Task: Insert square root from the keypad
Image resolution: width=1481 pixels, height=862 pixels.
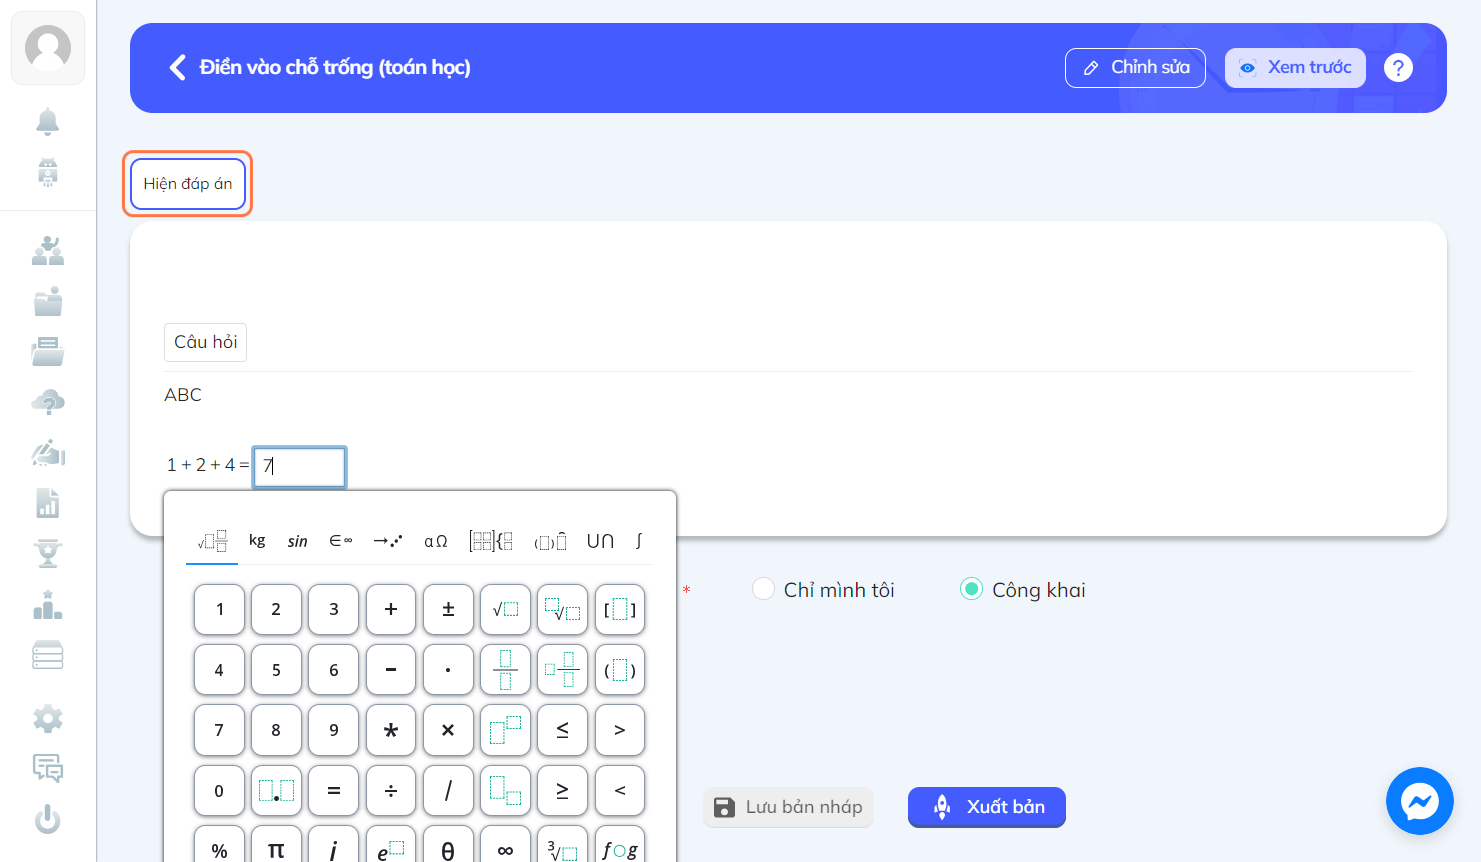Action: pyautogui.click(x=505, y=609)
